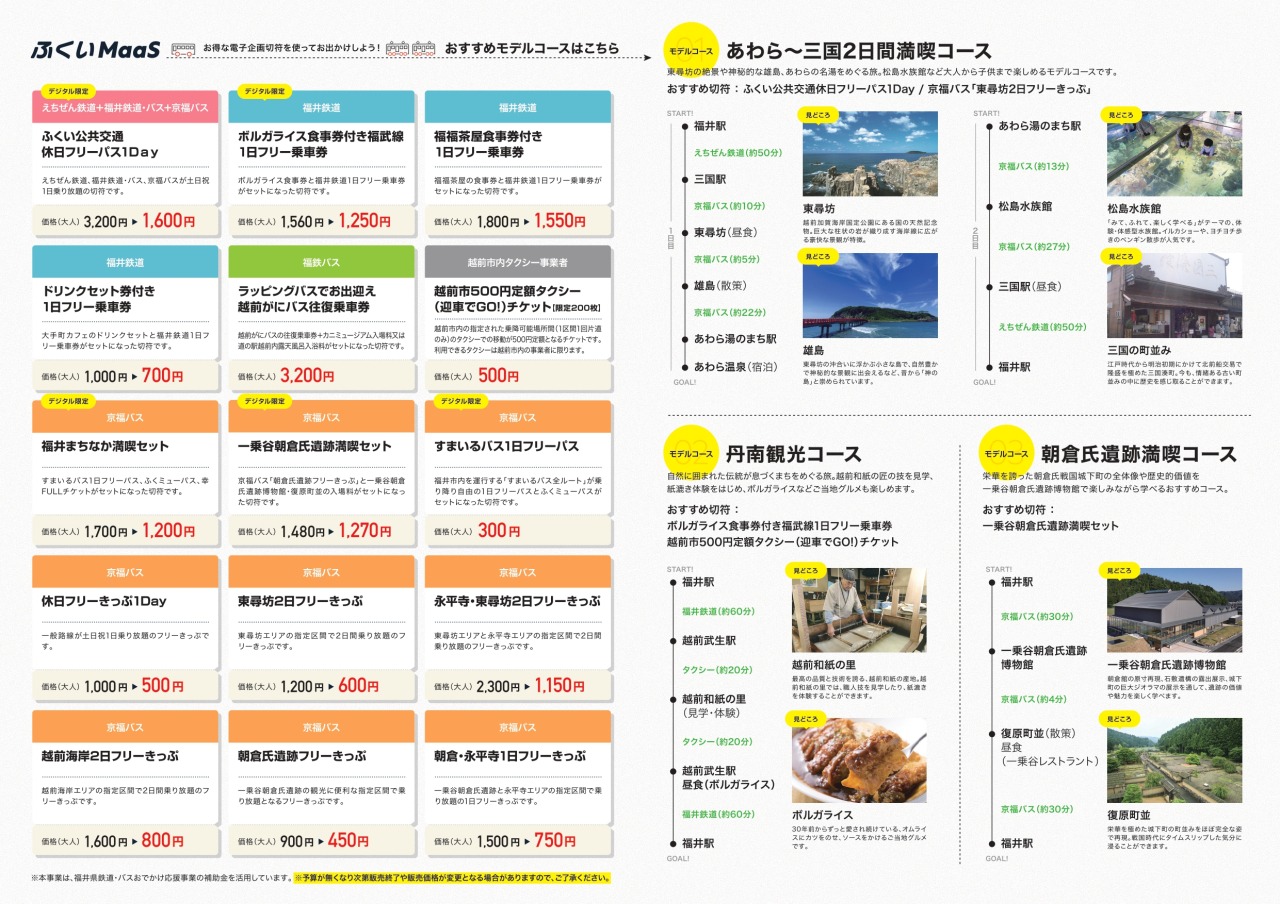Click 見どころ tag above ボルガライス photo
The height and width of the screenshot is (904, 1280).
pos(806,719)
